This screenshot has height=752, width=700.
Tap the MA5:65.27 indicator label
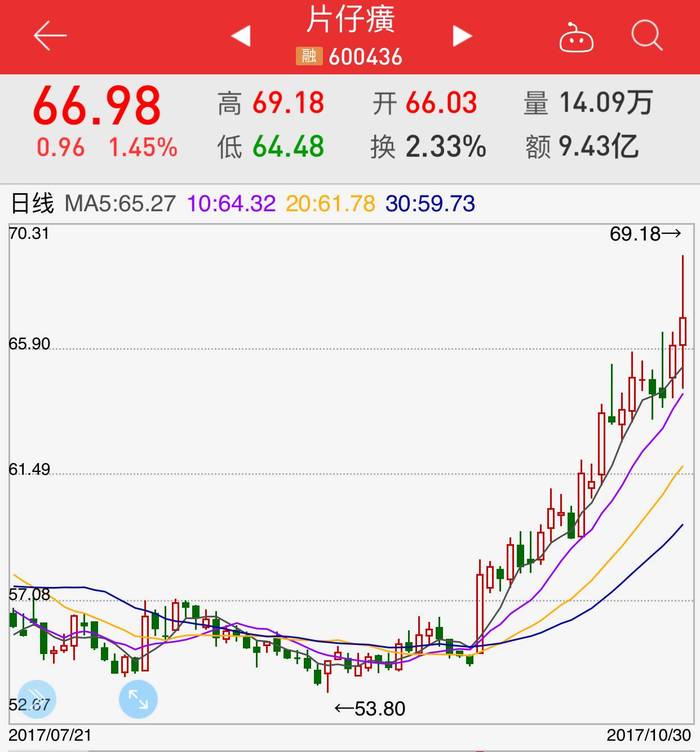(x=120, y=203)
